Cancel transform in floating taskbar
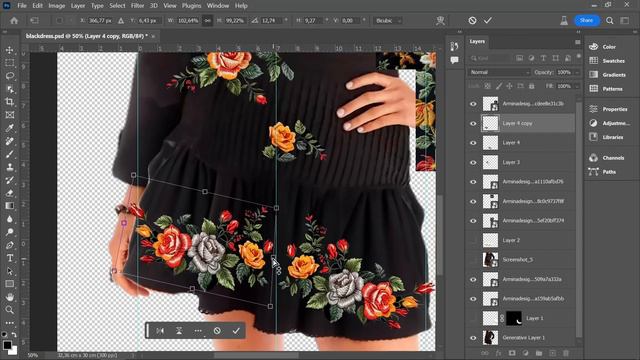The width and height of the screenshot is (640, 360). pyautogui.click(x=217, y=331)
